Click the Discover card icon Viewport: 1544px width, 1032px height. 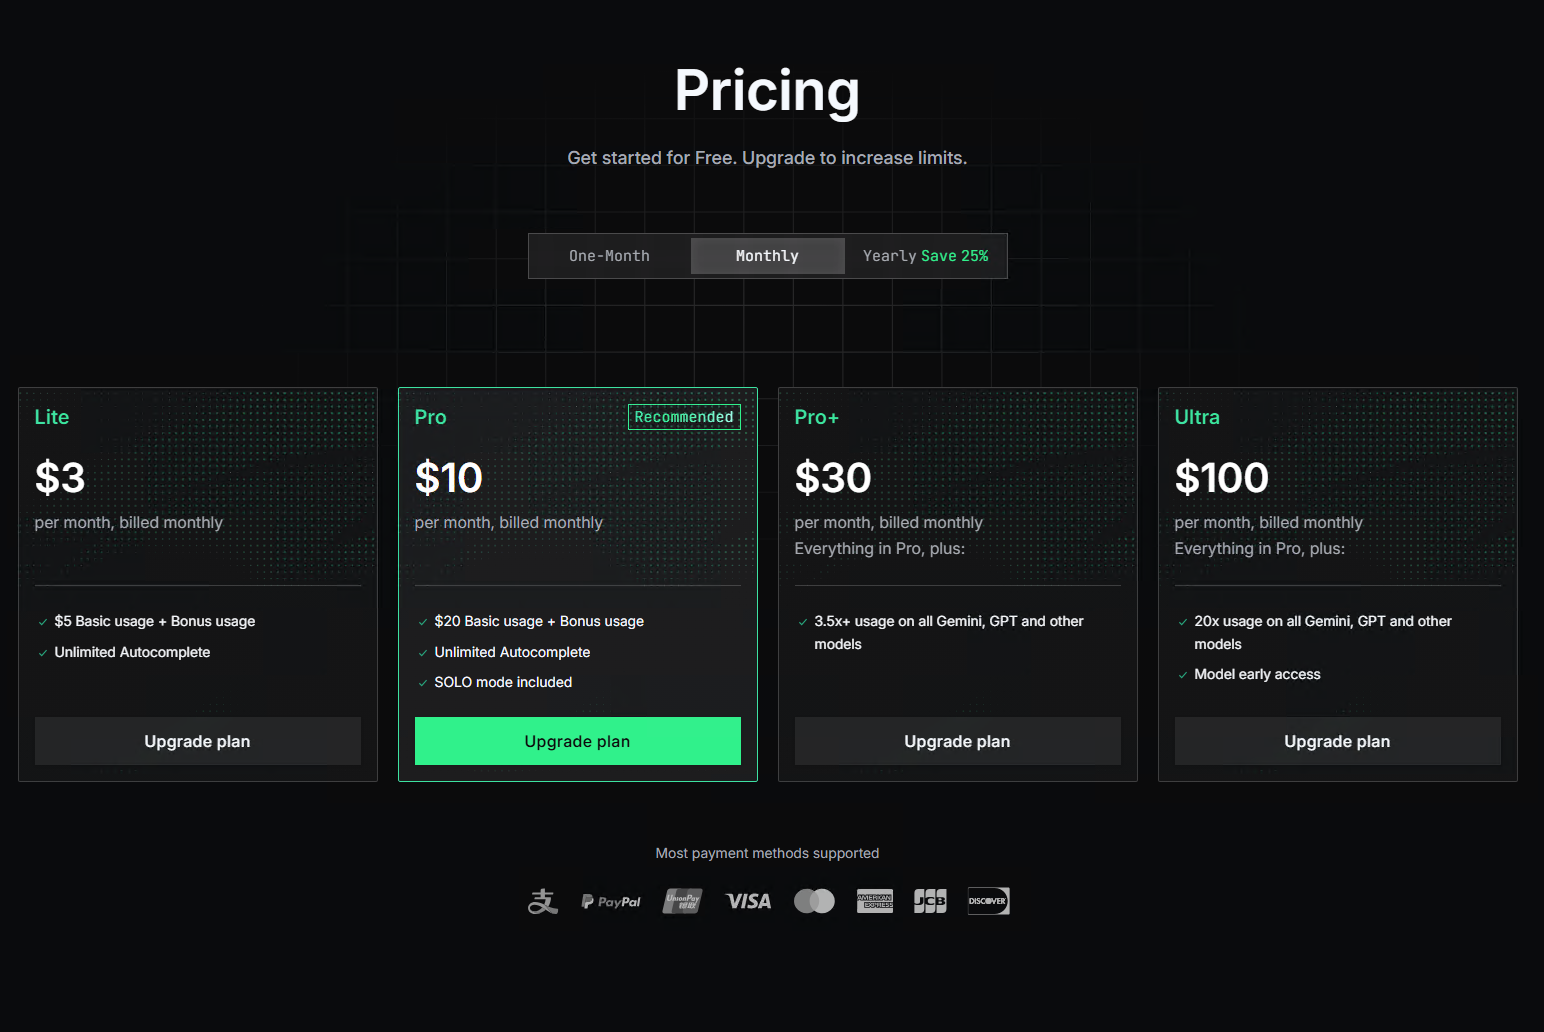click(x=988, y=901)
